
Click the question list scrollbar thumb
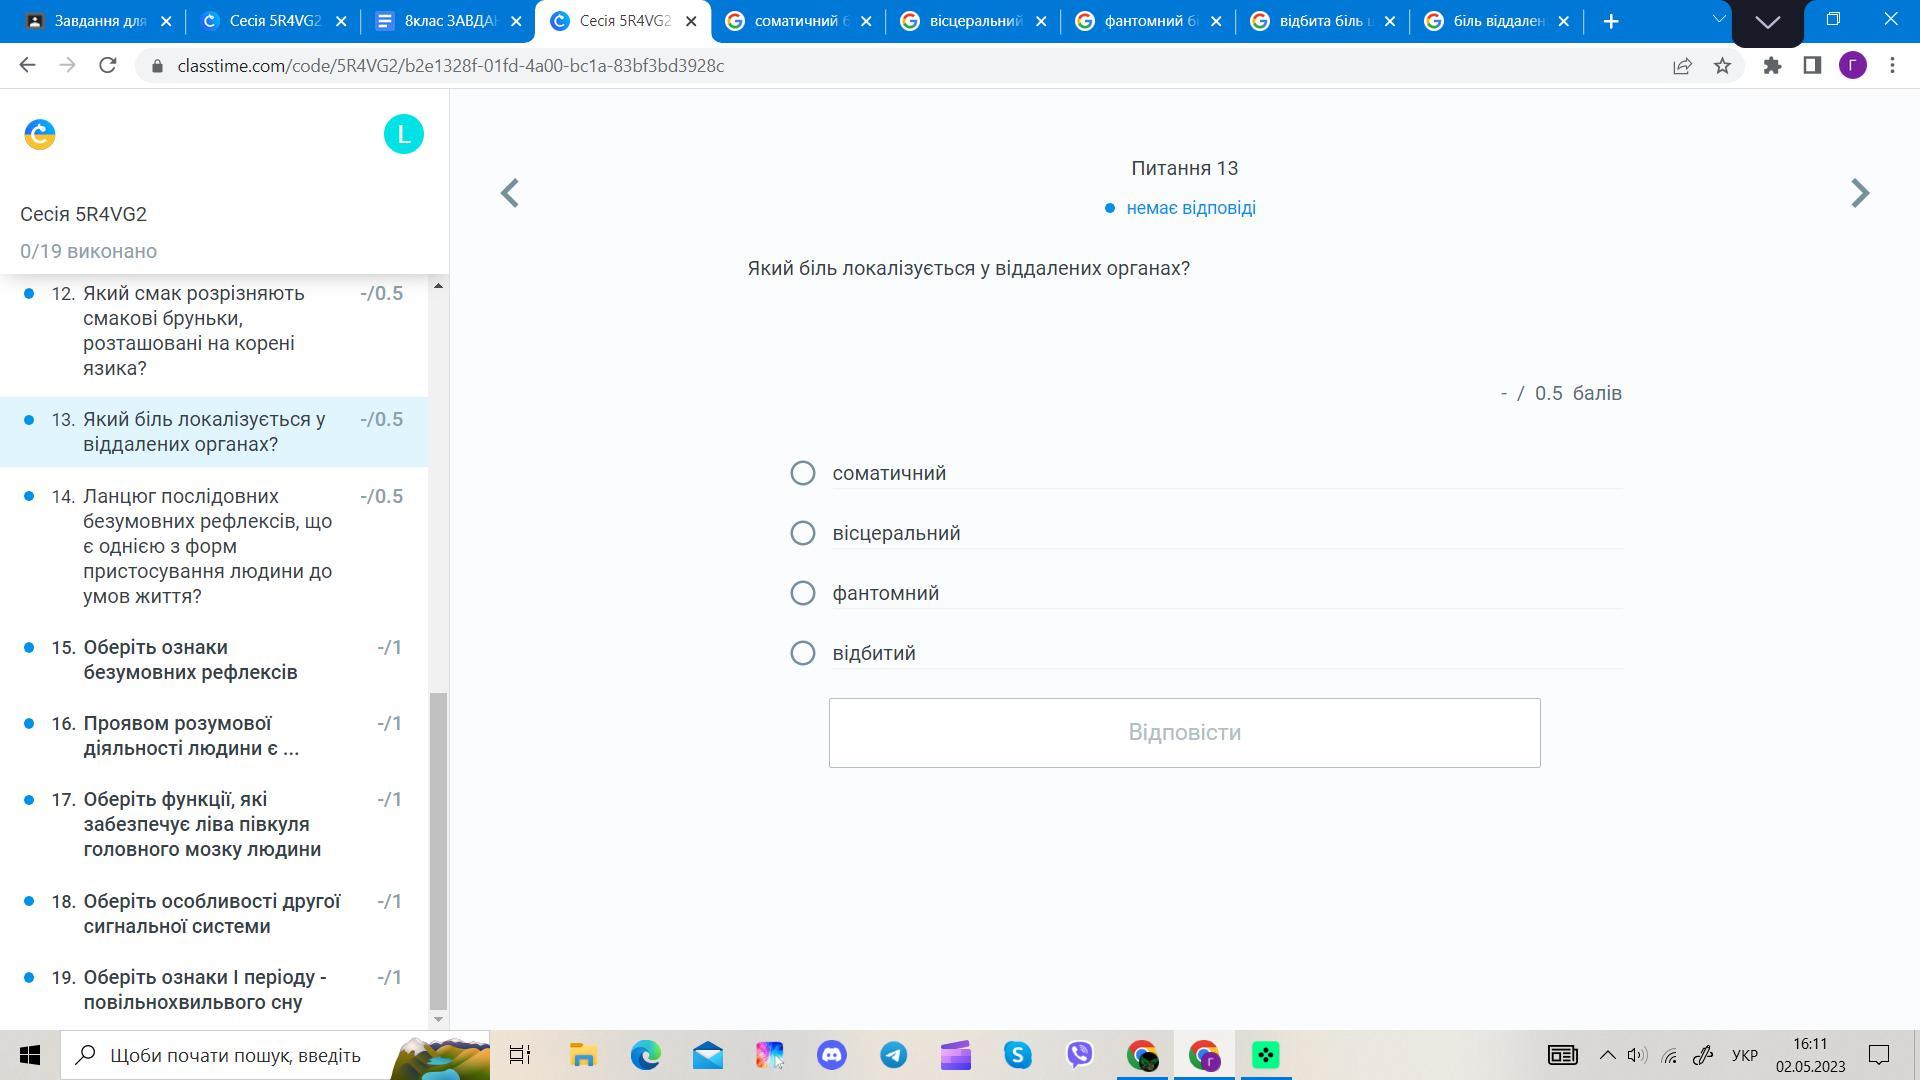438,850
